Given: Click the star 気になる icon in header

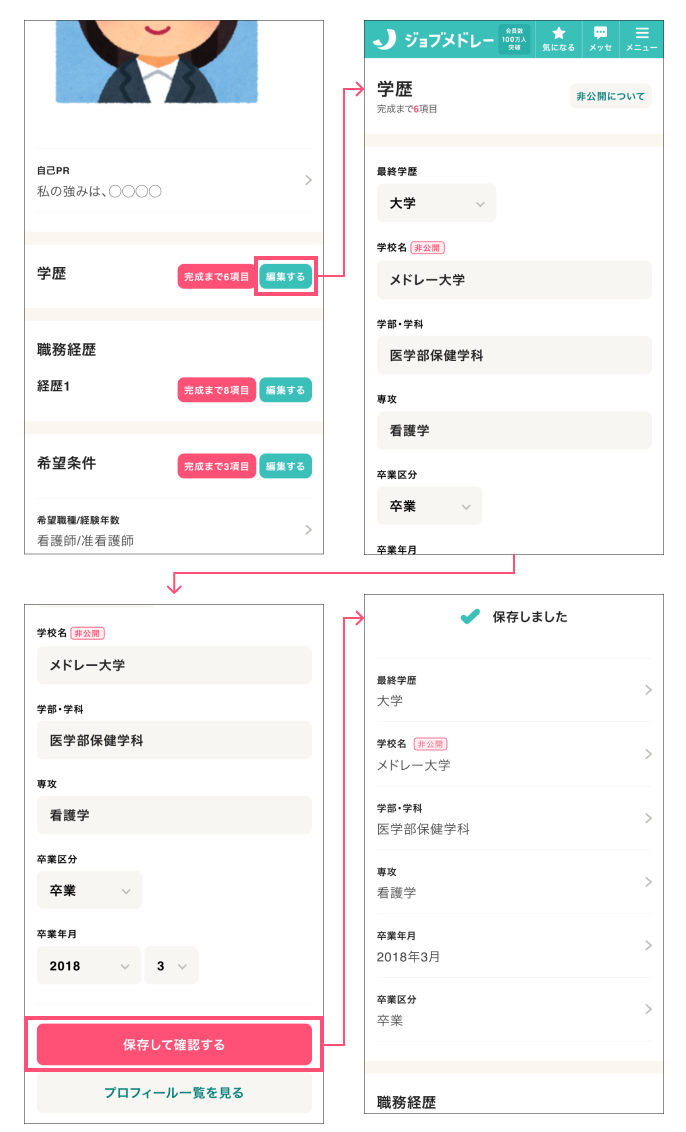Looking at the screenshot, I should click(x=558, y=38).
